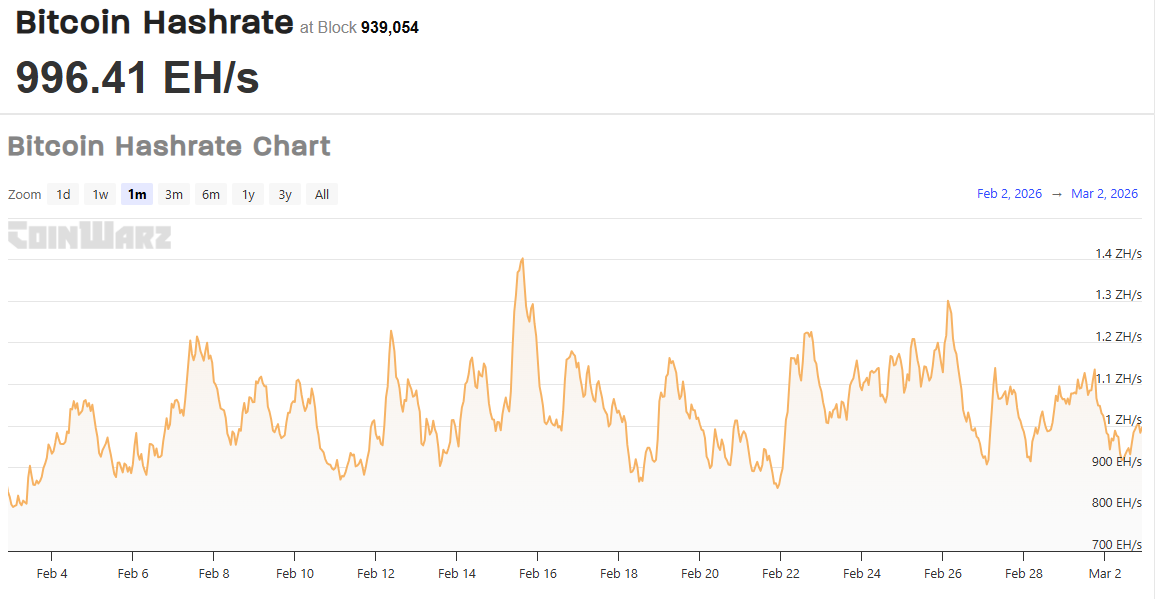
Task: Click the Feb 6 date label
Action: click(x=133, y=574)
